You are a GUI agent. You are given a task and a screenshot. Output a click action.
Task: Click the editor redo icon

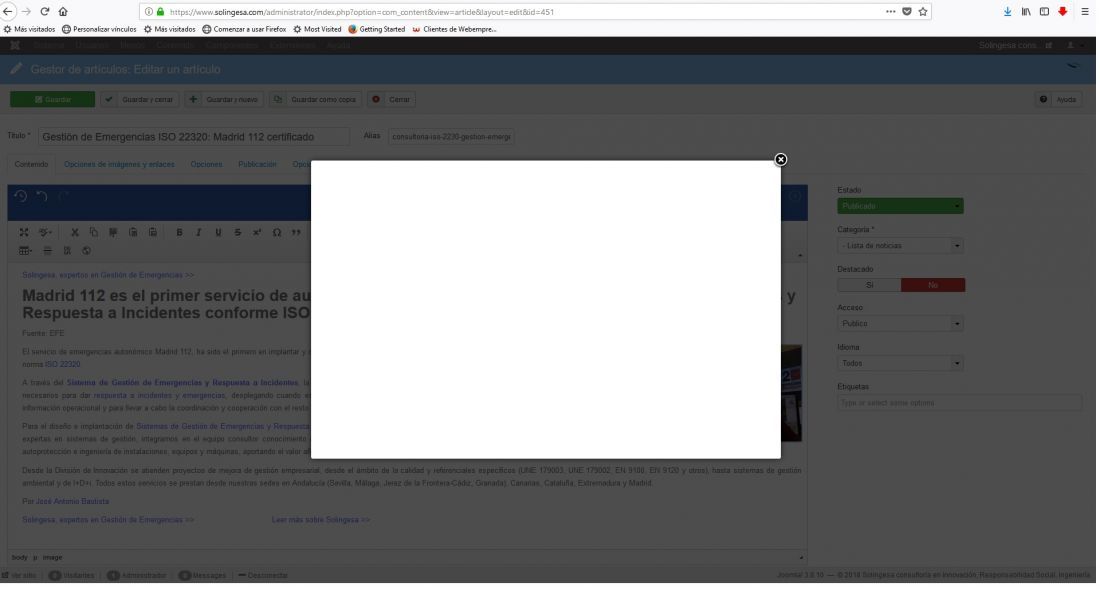tap(63, 196)
